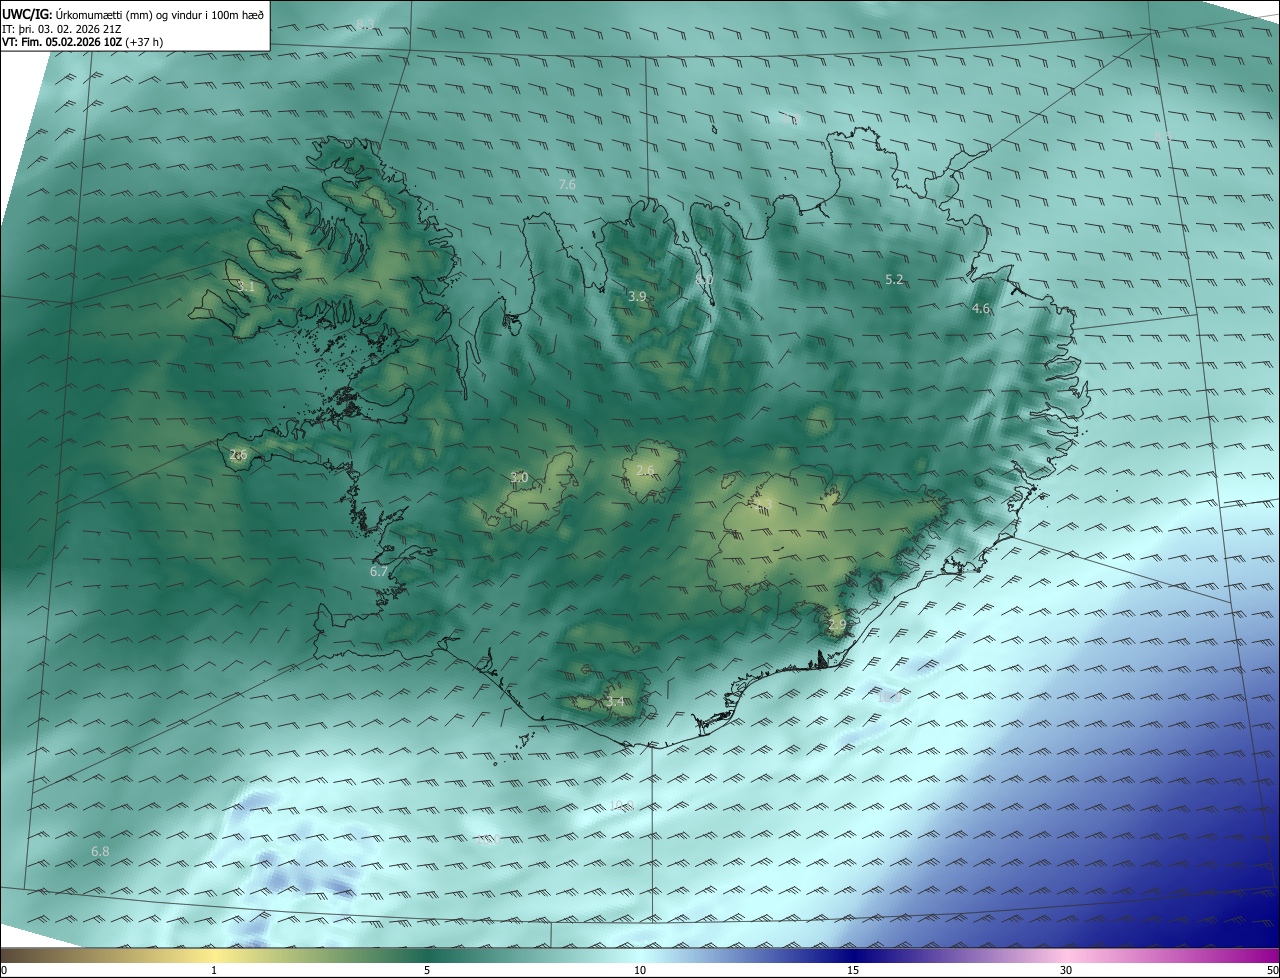Select the 5.2 value in the northeast
Screen dimensions: 1280x978
pos(895,279)
